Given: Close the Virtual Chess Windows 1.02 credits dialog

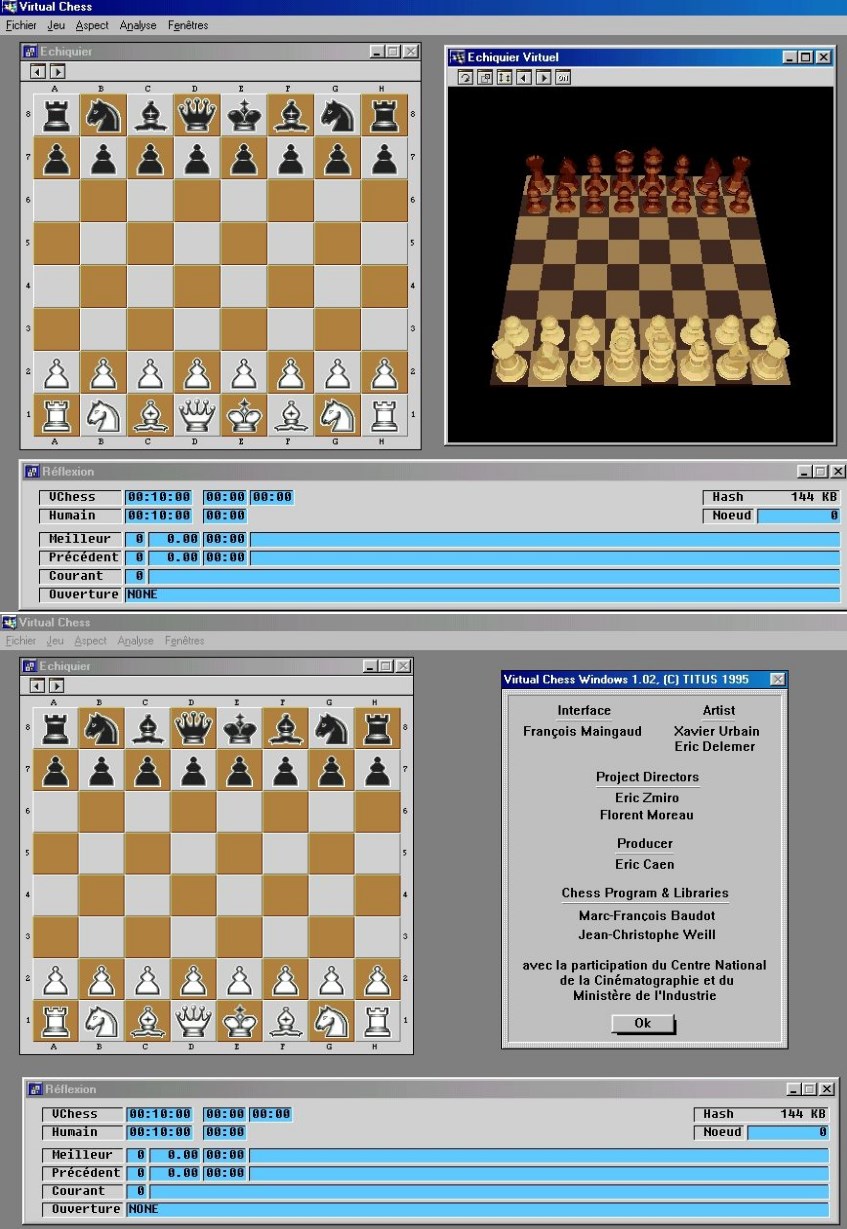Looking at the screenshot, I should point(777,680).
